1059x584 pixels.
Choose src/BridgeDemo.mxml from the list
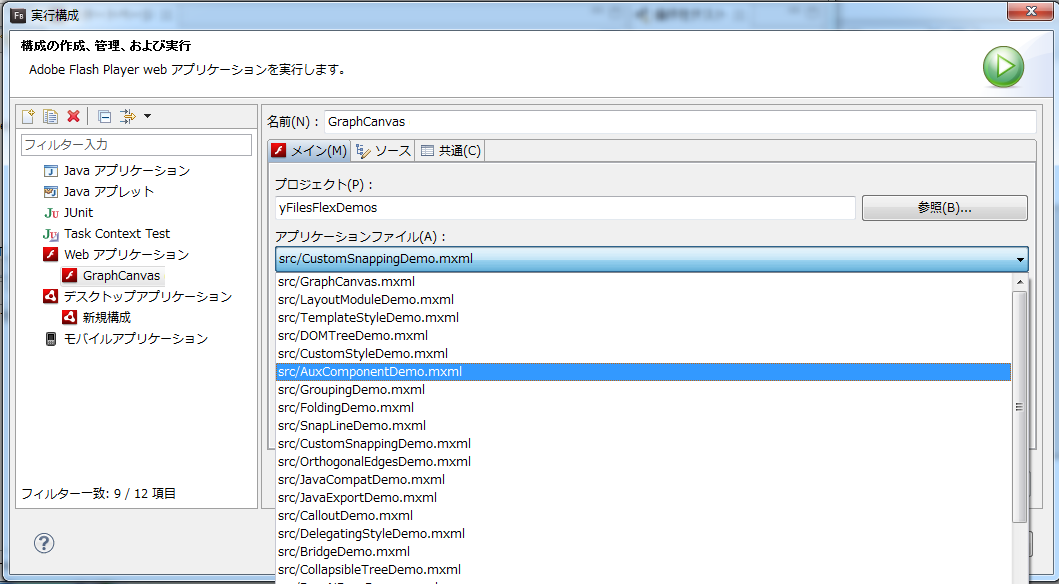(x=643, y=552)
